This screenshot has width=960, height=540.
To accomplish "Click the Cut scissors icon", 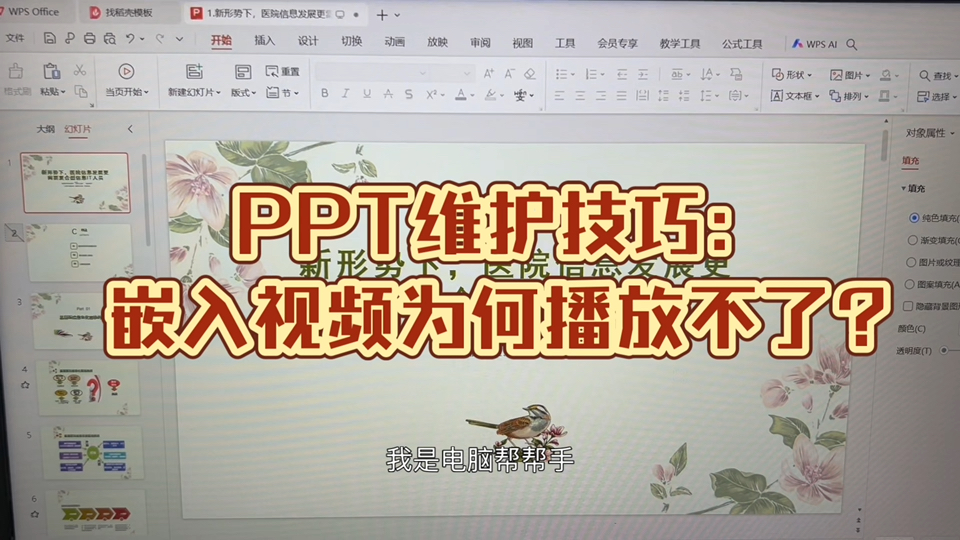I will point(80,70).
